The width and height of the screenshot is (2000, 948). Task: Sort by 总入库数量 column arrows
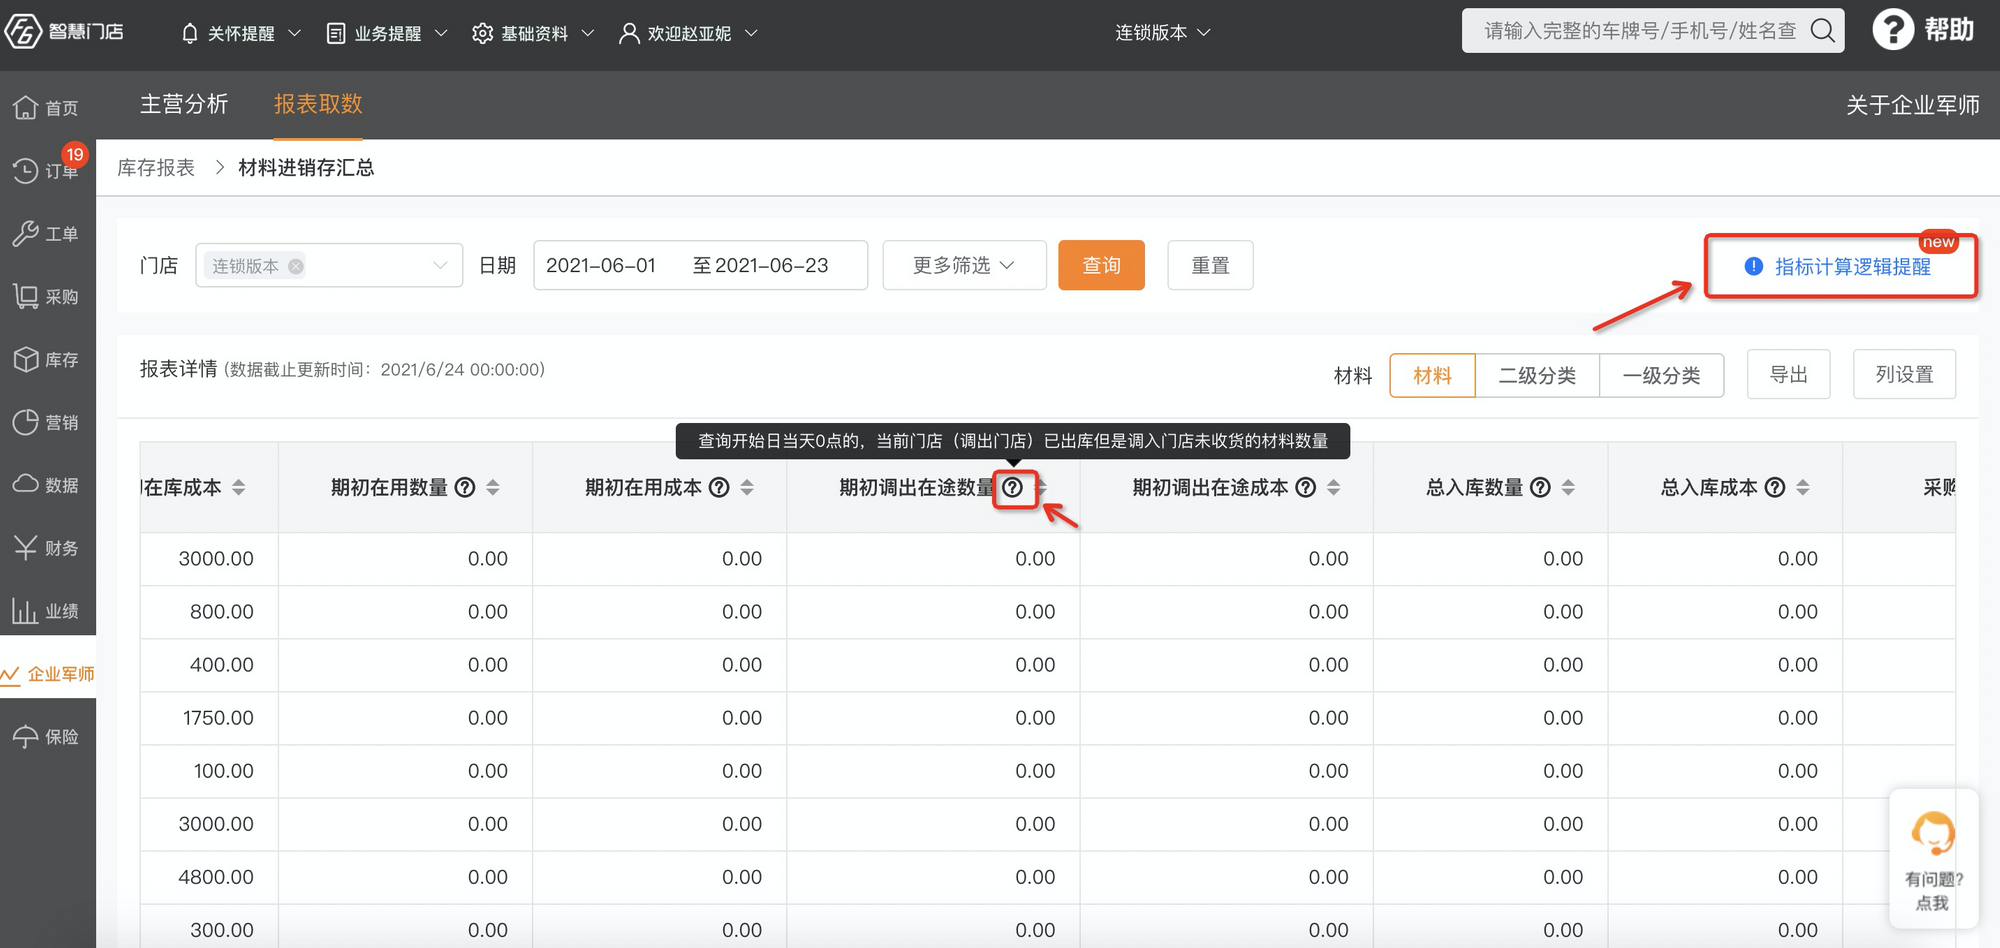point(1568,487)
